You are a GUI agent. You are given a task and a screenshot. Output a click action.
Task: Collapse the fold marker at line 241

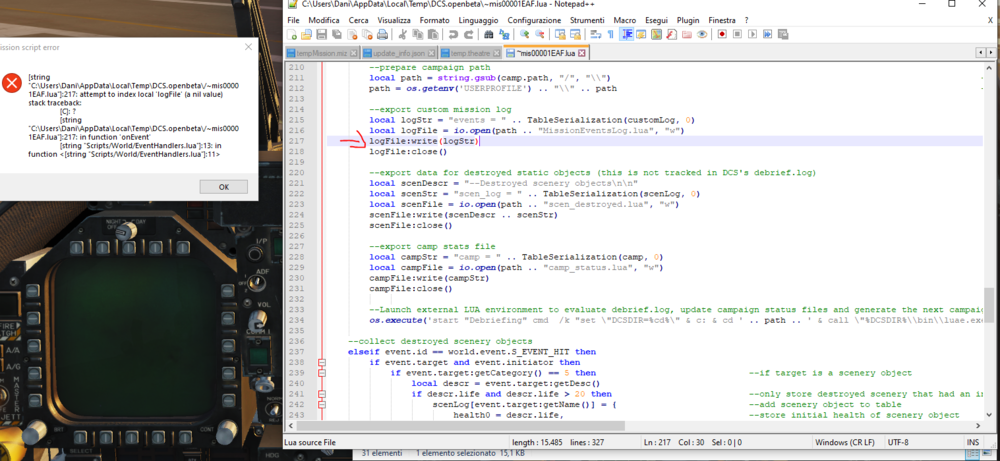321,393
